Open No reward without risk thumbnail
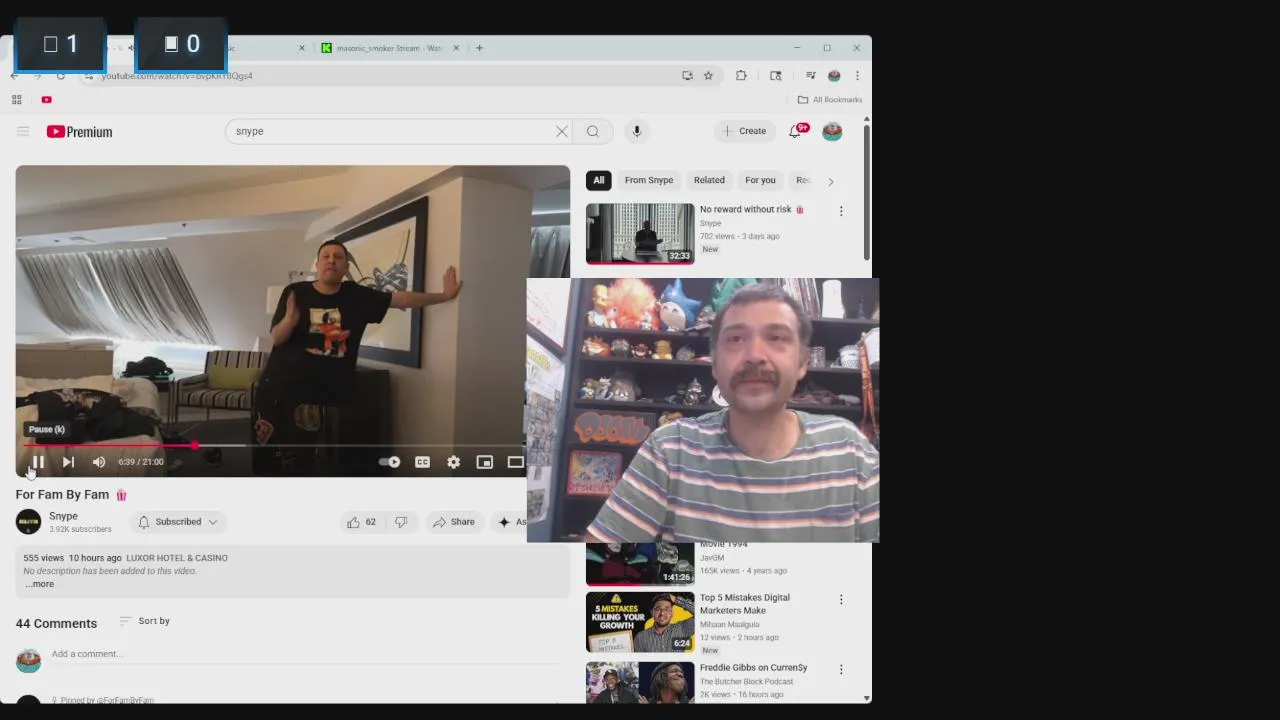Viewport: 1280px width, 720px height. click(640, 233)
